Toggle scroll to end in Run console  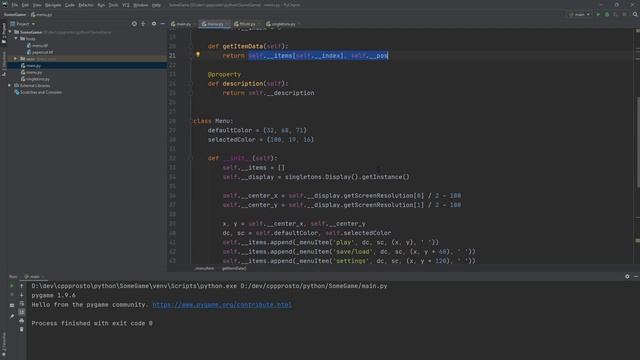pos(22,312)
